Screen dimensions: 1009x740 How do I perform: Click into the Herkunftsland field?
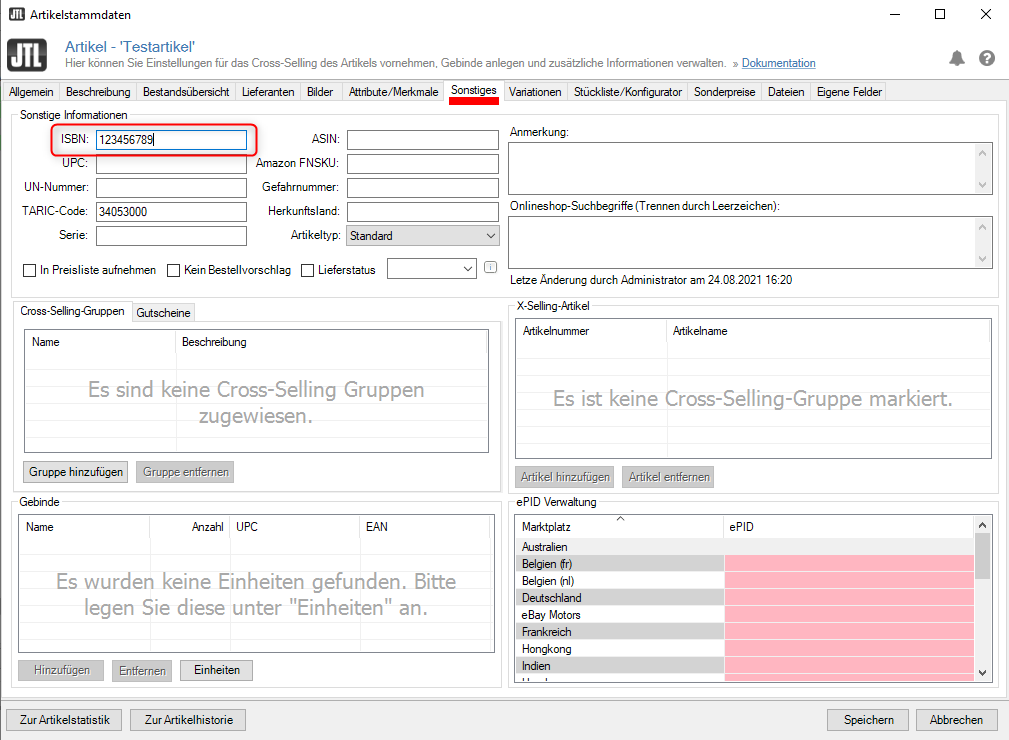point(423,212)
